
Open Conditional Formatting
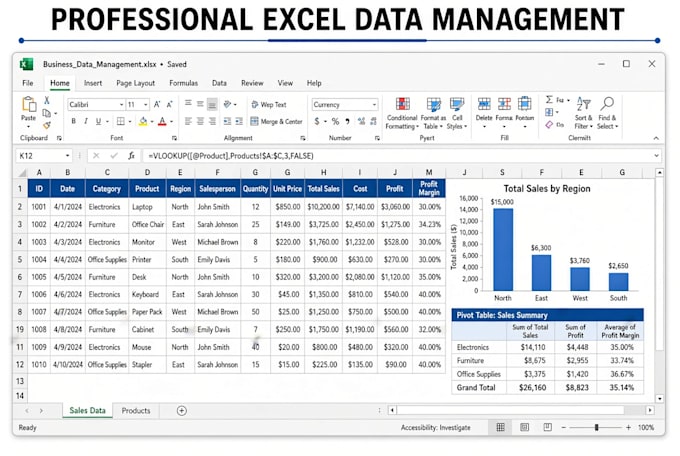(x=402, y=113)
